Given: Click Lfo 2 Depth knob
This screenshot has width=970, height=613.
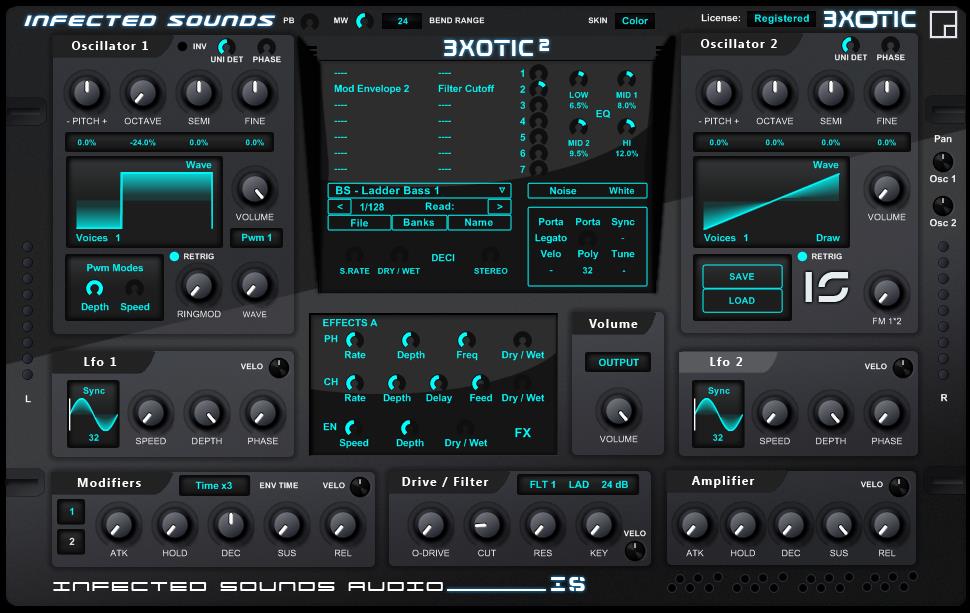Looking at the screenshot, I should 830,414.
